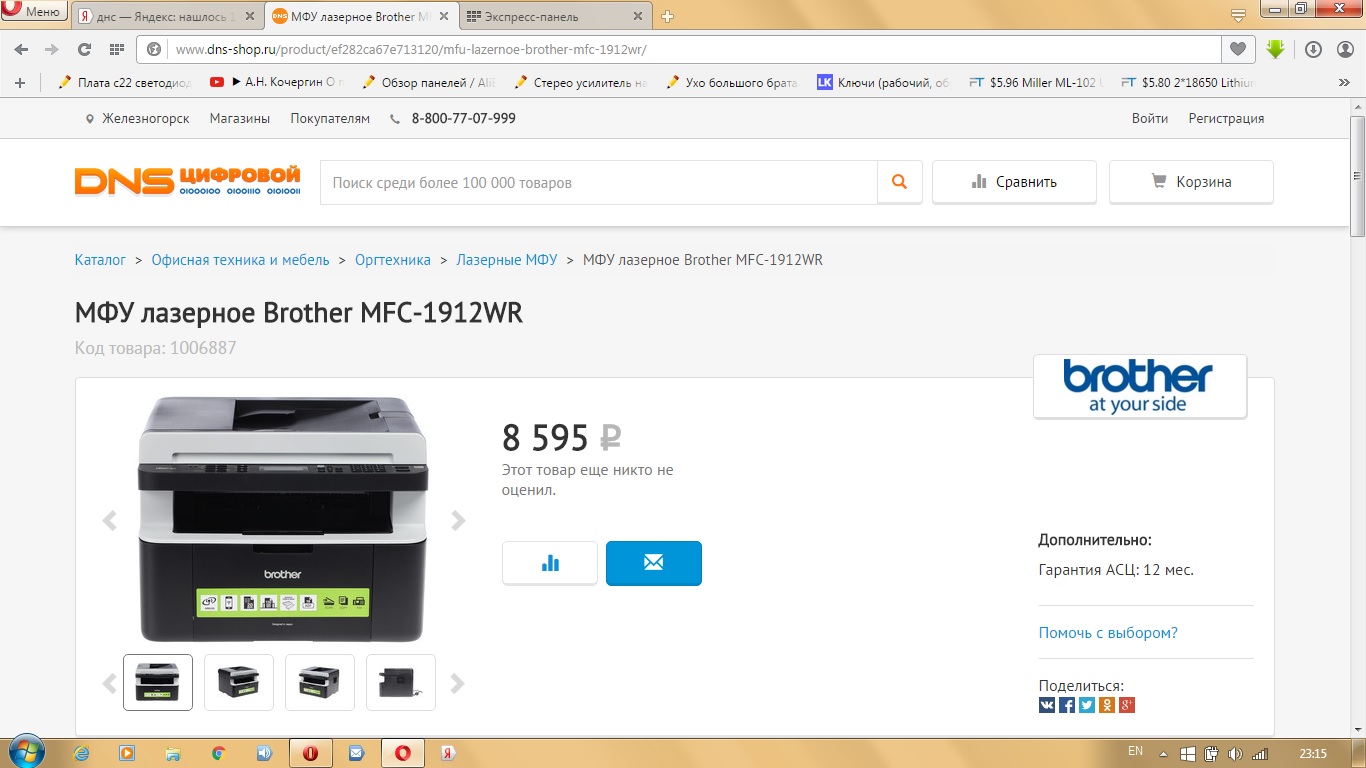Open the Windows Start button

click(27, 753)
